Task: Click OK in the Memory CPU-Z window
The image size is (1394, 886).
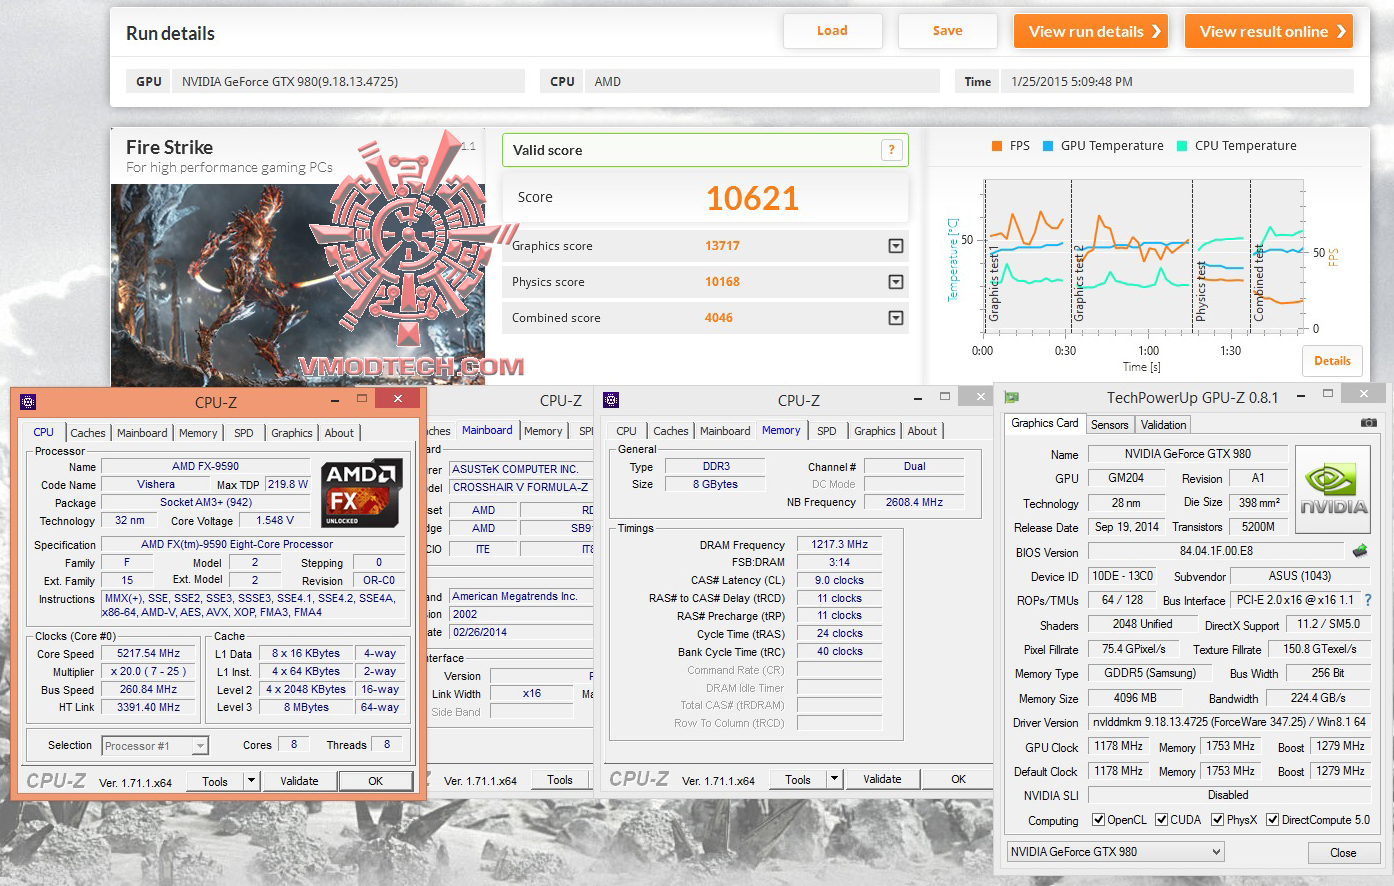Action: click(x=958, y=779)
